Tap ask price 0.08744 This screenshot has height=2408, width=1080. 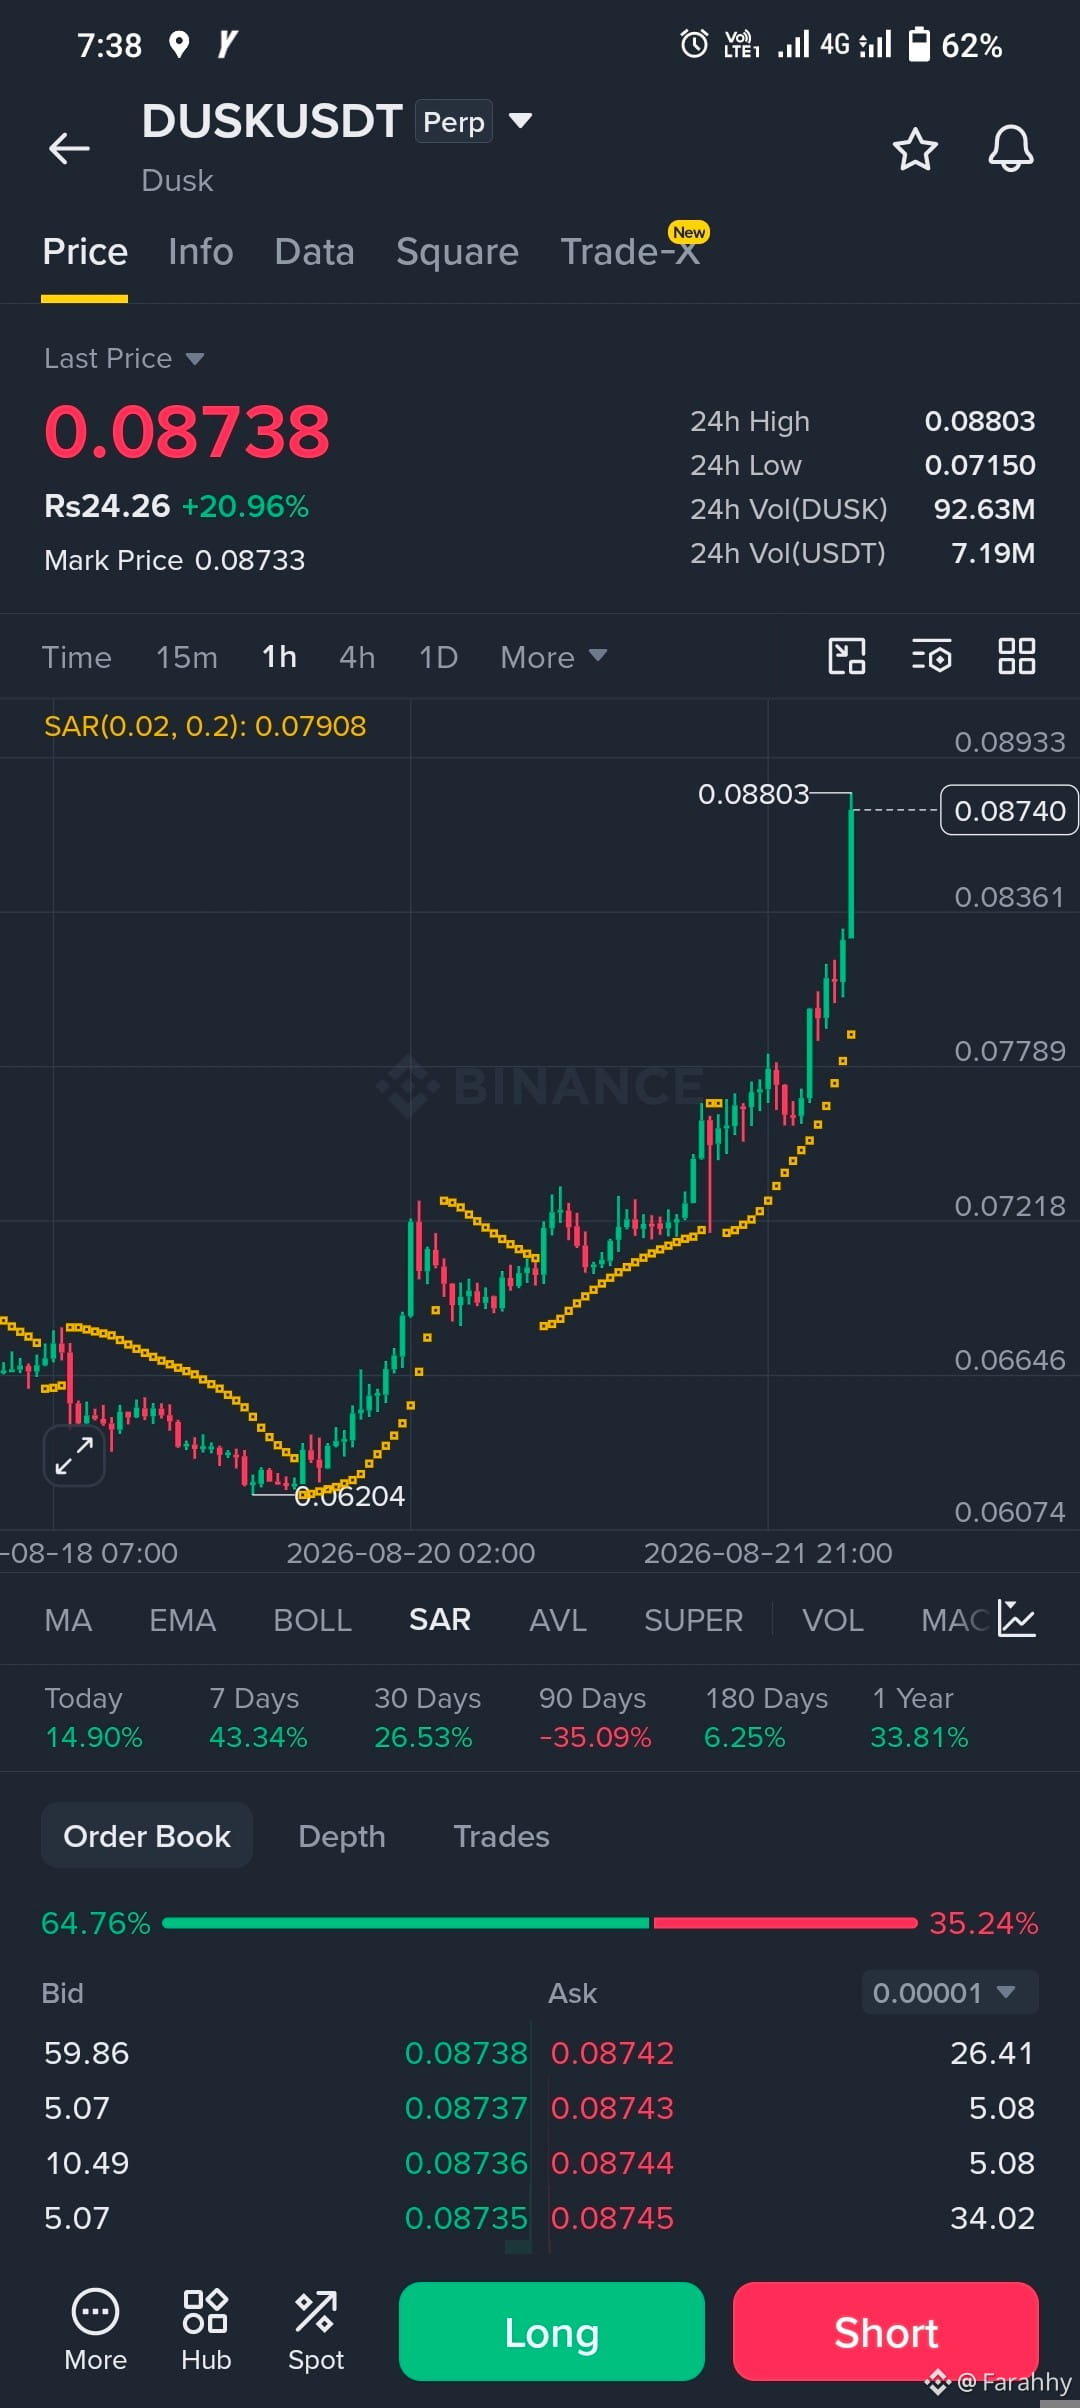(x=613, y=2163)
